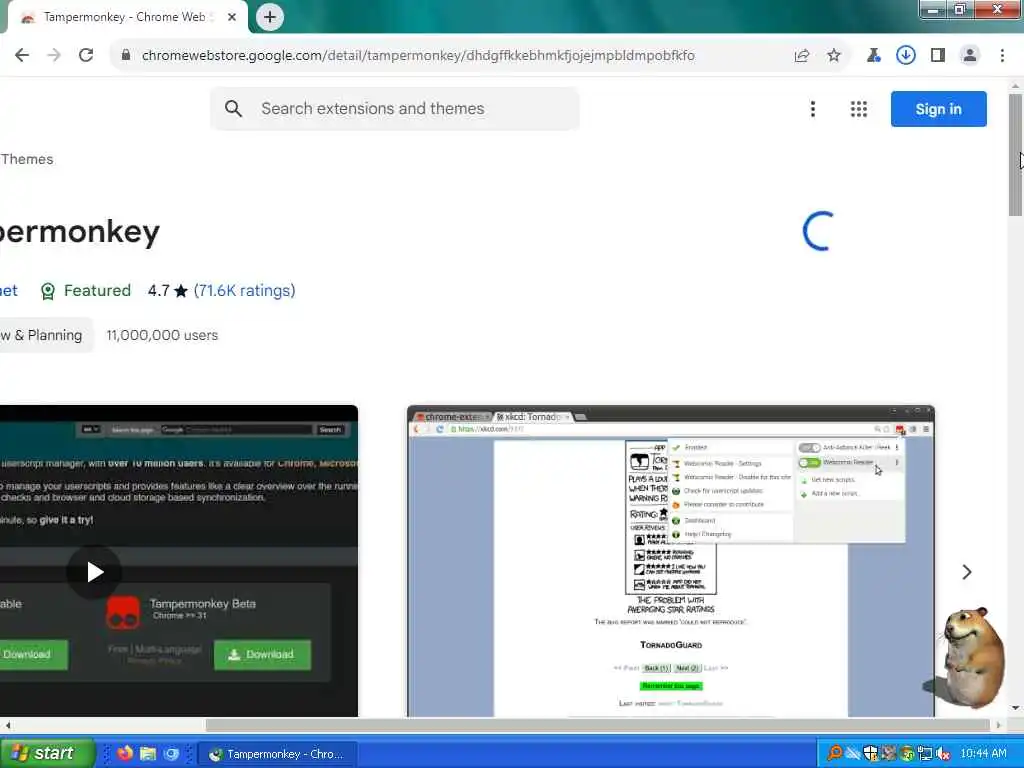The image size is (1024, 768).
Task: Click the browser forward arrow
Action: 54,56
